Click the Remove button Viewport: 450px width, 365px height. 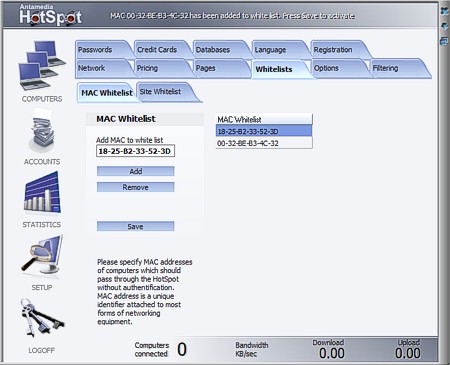tap(135, 187)
